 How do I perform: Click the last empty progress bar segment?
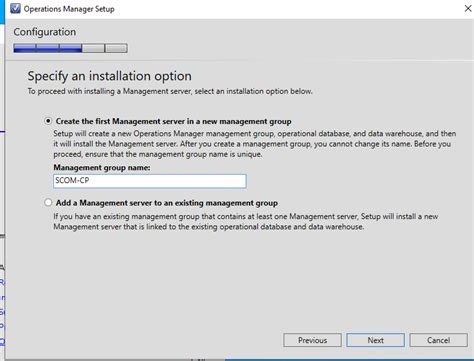(116, 48)
